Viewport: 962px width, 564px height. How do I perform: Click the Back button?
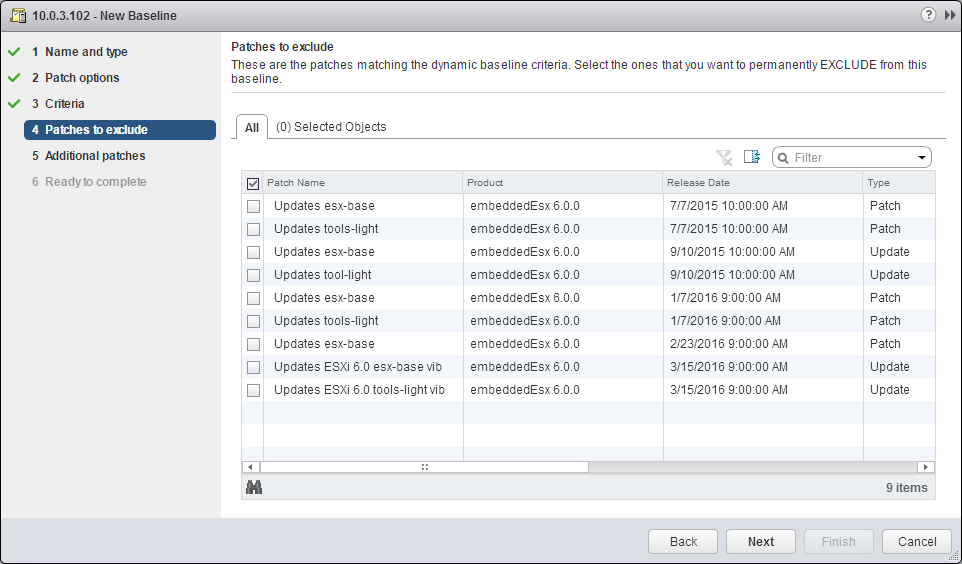(x=683, y=541)
